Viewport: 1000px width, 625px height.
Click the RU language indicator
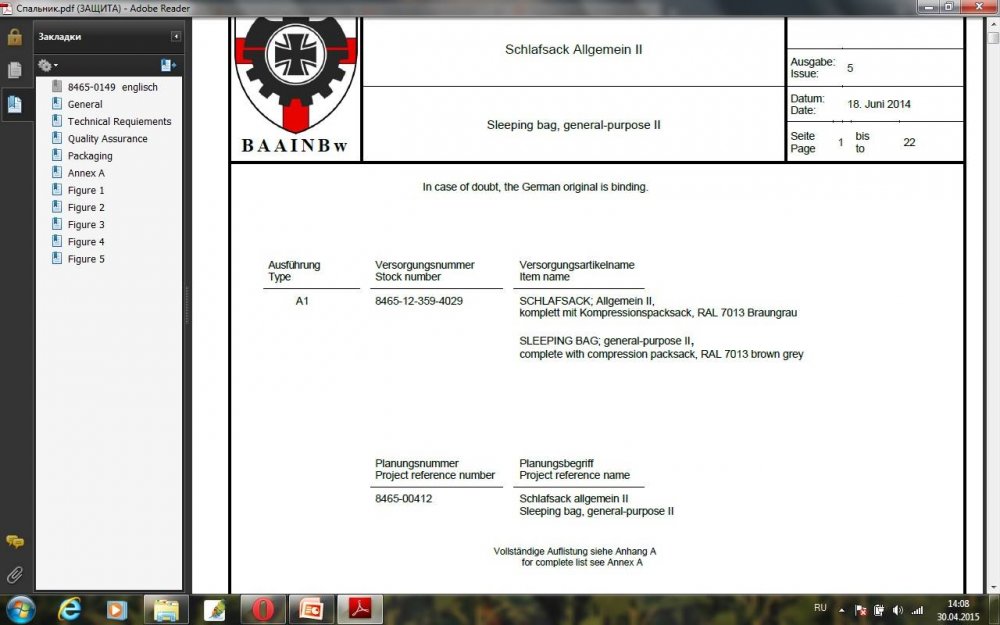click(820, 608)
